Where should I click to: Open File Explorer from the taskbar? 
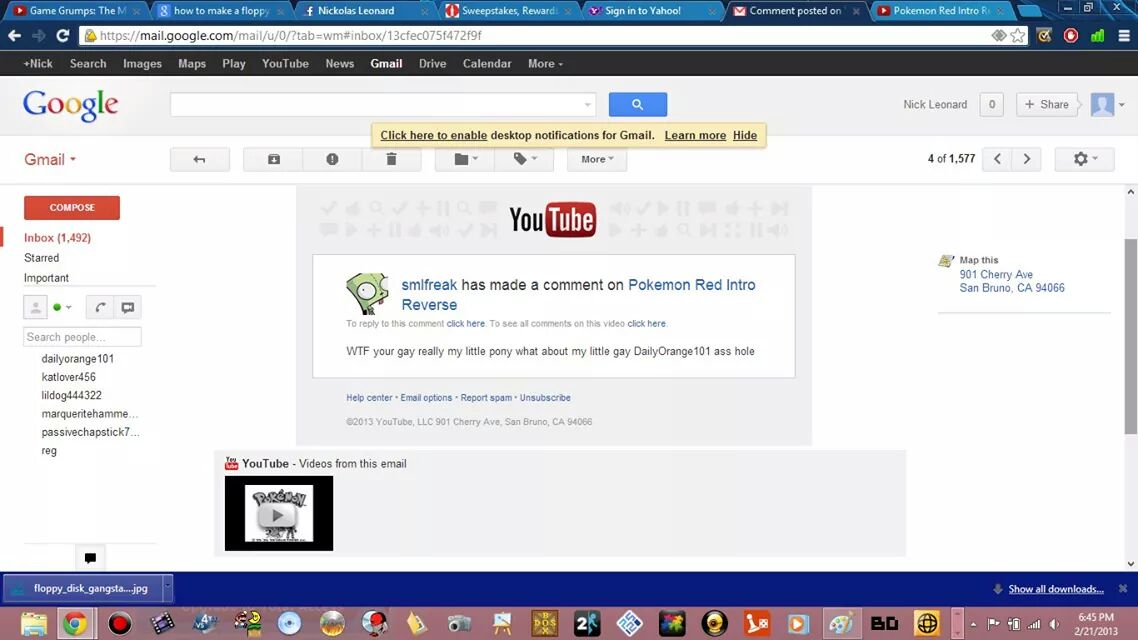[33, 623]
